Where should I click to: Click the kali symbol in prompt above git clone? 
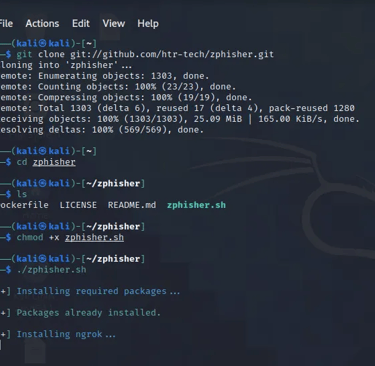tap(42, 44)
